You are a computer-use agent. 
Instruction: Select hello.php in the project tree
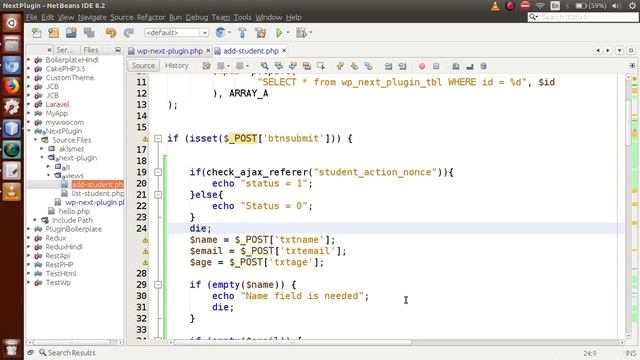coord(74,211)
